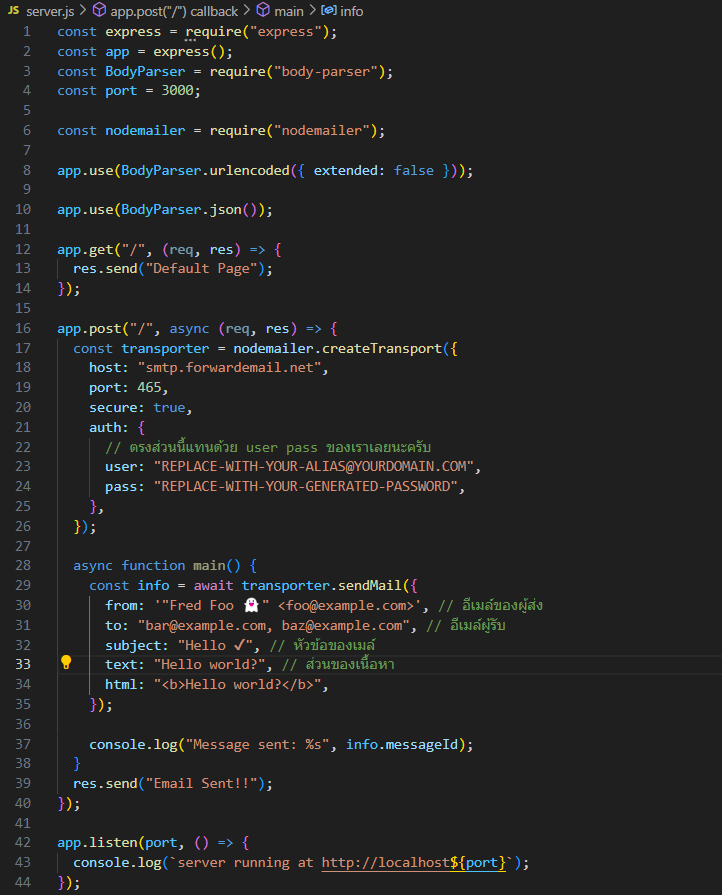Image resolution: width=722 pixels, height=895 pixels.
Task: Click the lightbulb code action icon
Action: click(67, 662)
